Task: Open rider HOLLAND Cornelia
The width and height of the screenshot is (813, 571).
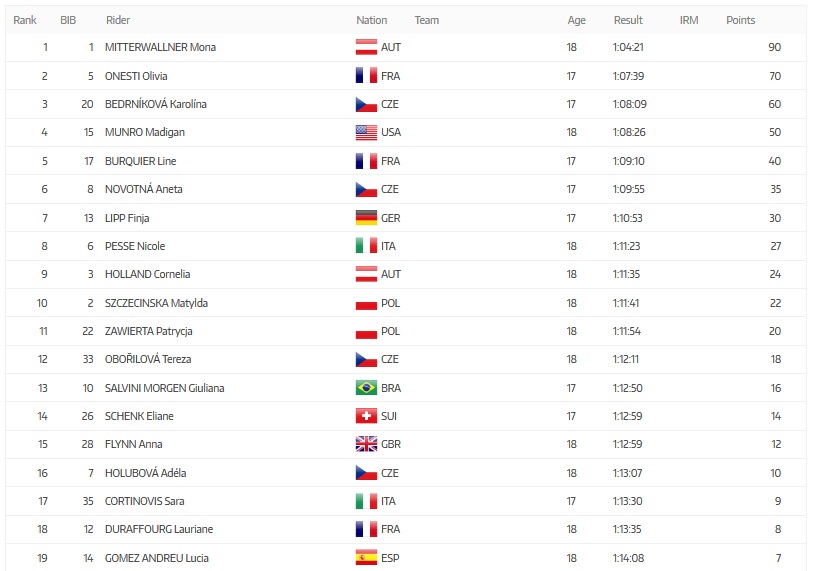Action: point(147,274)
